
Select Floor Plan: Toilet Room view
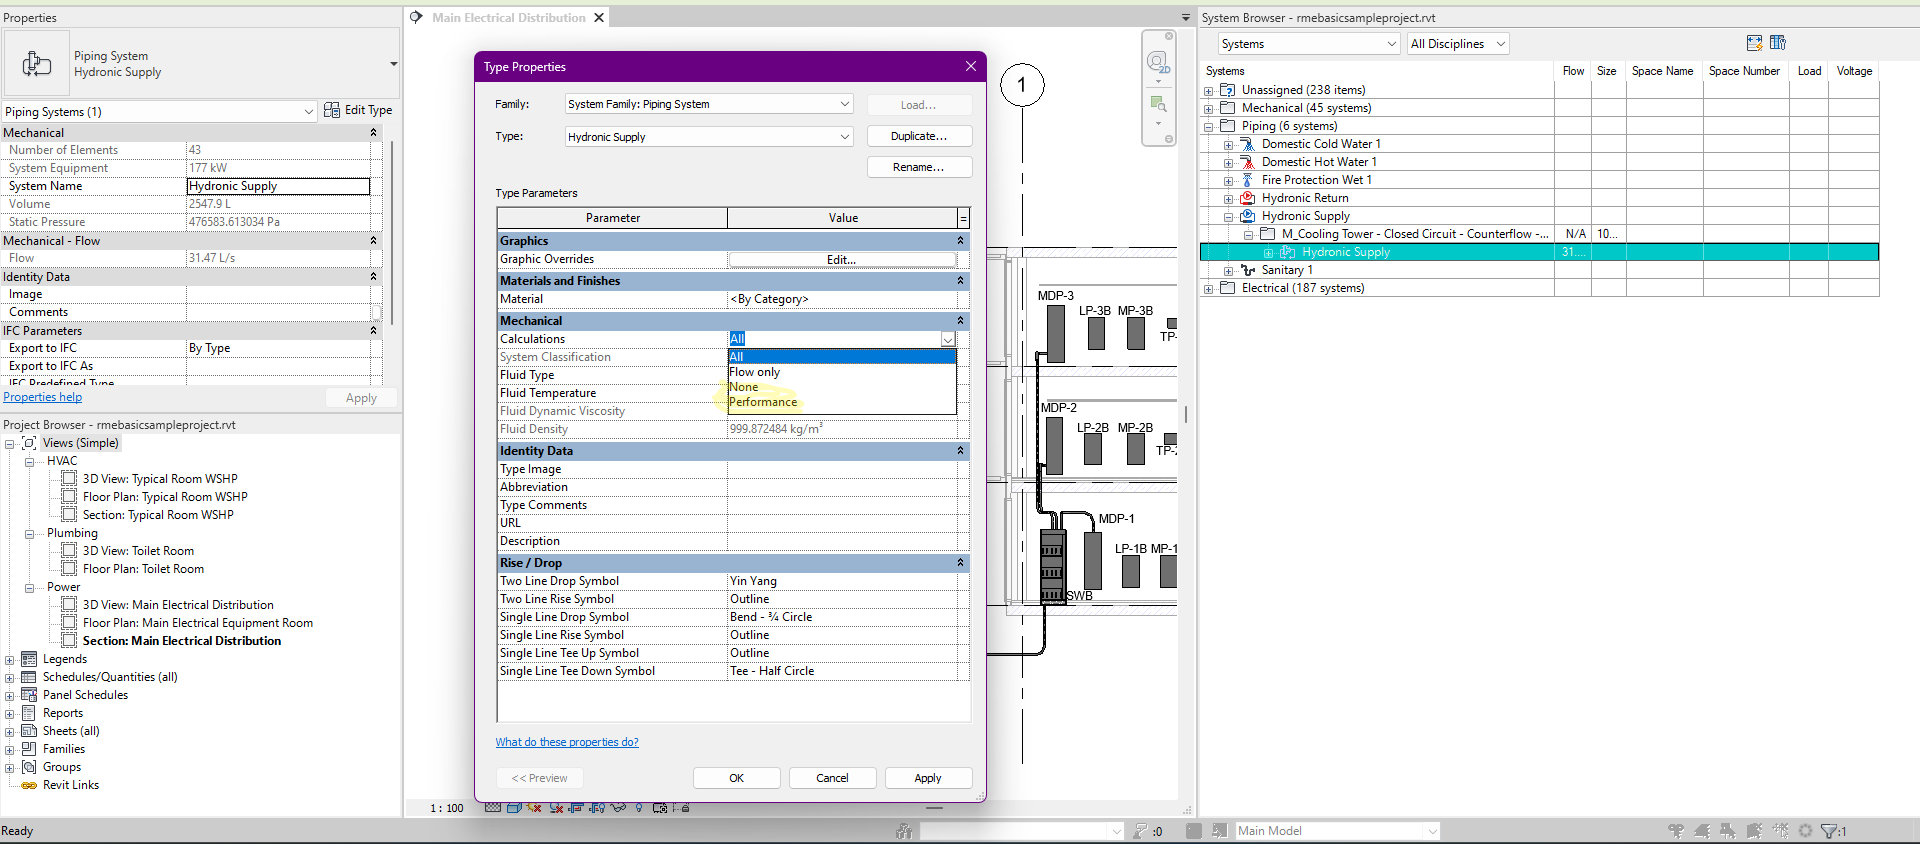click(143, 569)
